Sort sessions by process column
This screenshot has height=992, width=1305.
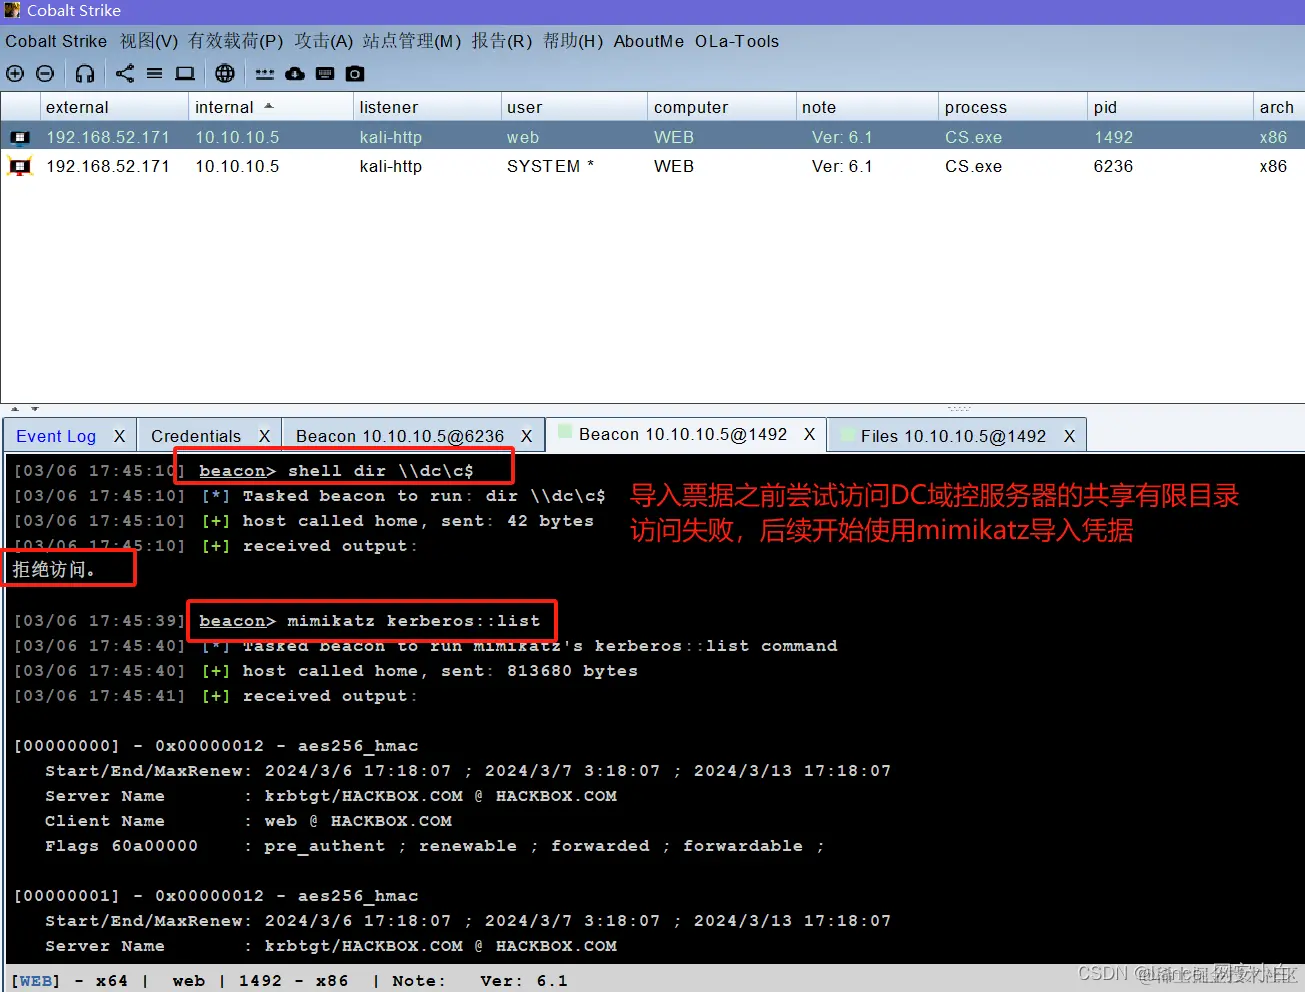1012,107
